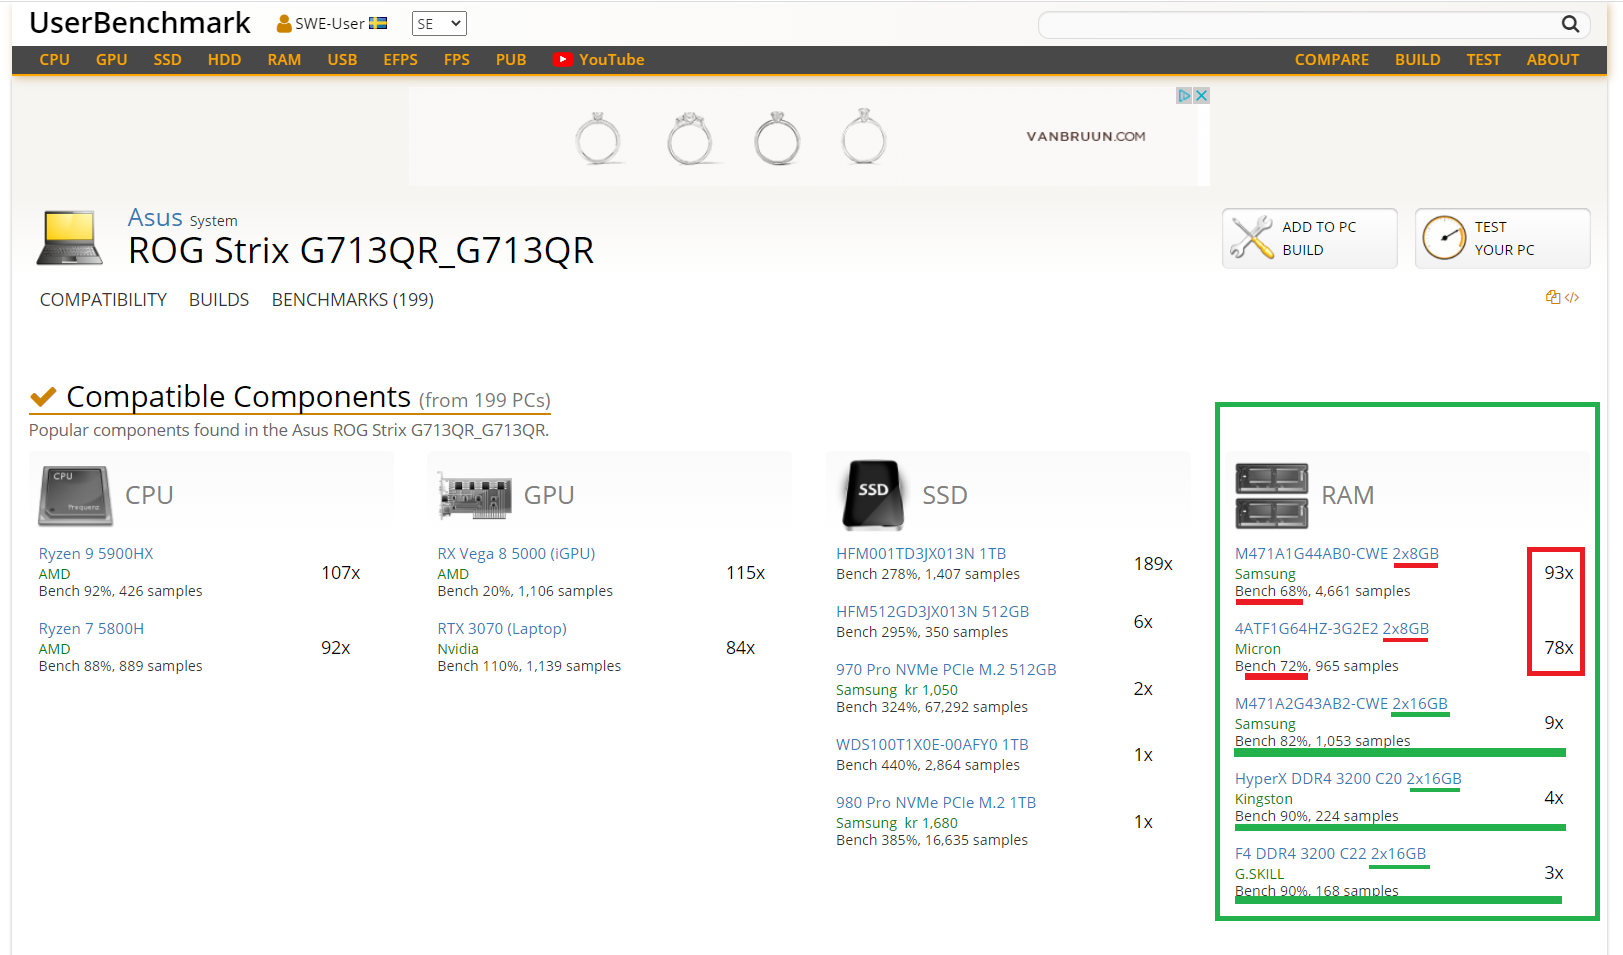Click the AdChoices triangle icon
1623x955 pixels.
click(x=1184, y=95)
